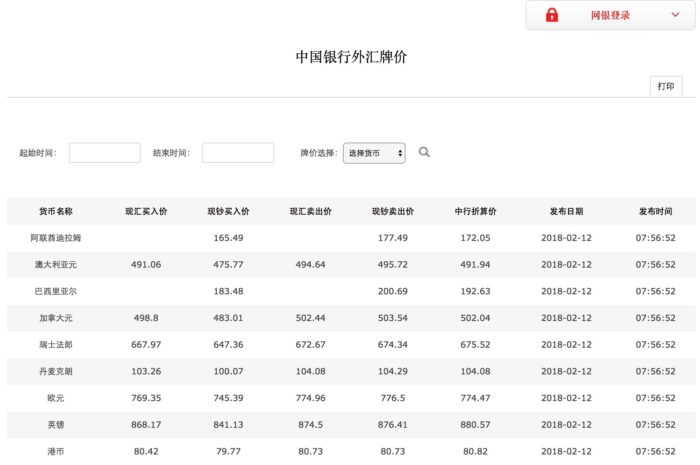This screenshot has width=700, height=465.
Task: Open the 网银登录 login button
Action: pyautogui.click(x=610, y=15)
